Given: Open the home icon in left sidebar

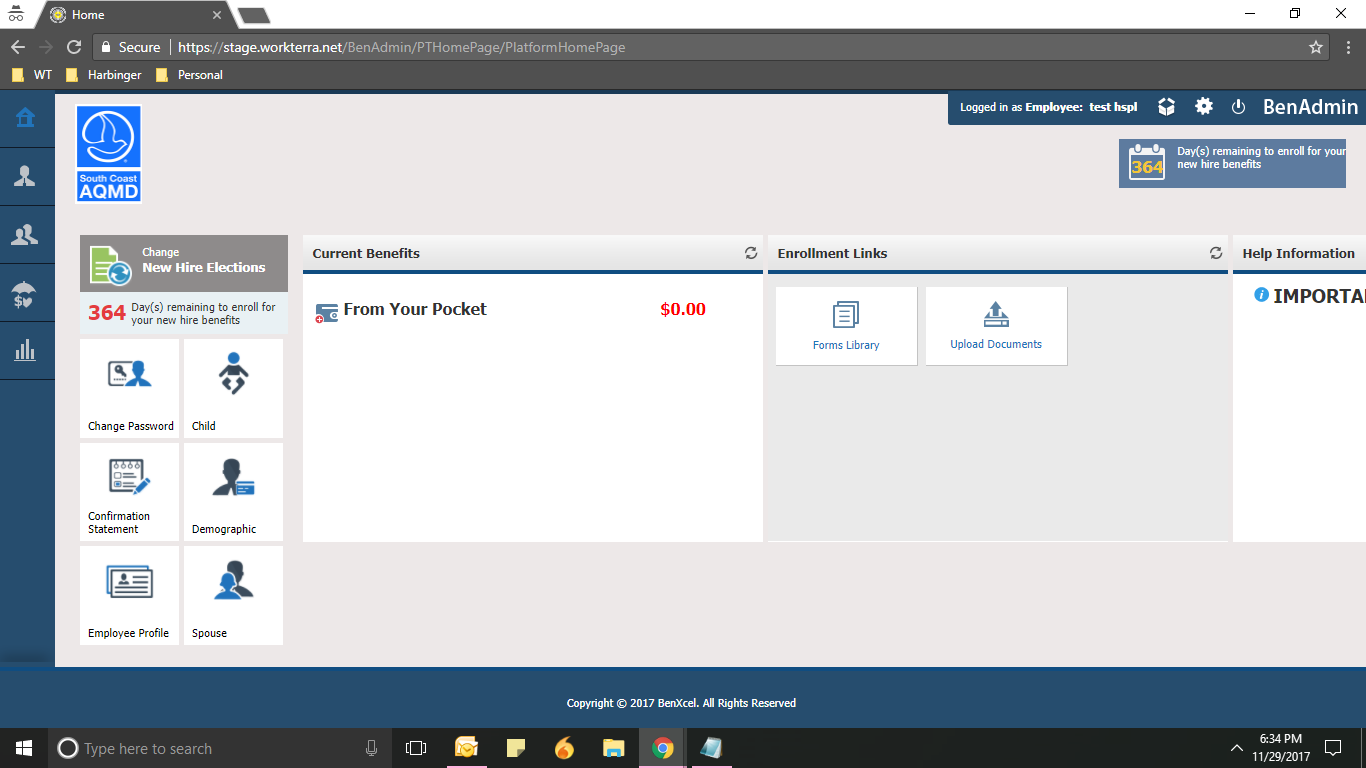Looking at the screenshot, I should pos(25,118).
